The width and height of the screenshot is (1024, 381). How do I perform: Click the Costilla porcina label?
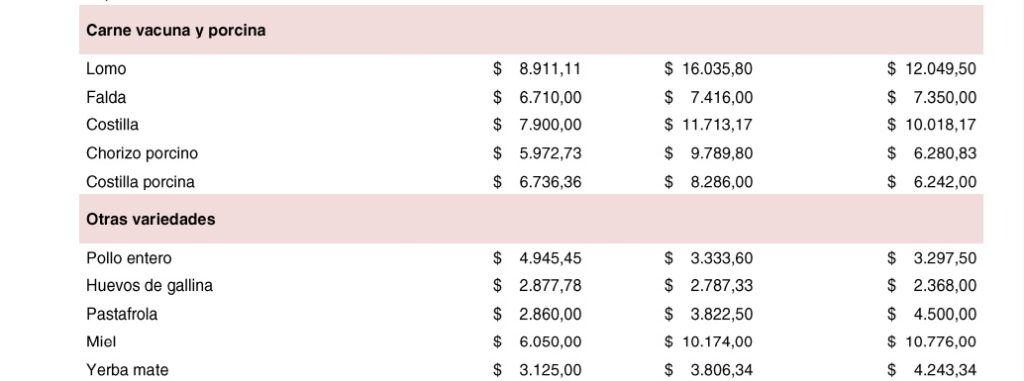pyautogui.click(x=140, y=182)
